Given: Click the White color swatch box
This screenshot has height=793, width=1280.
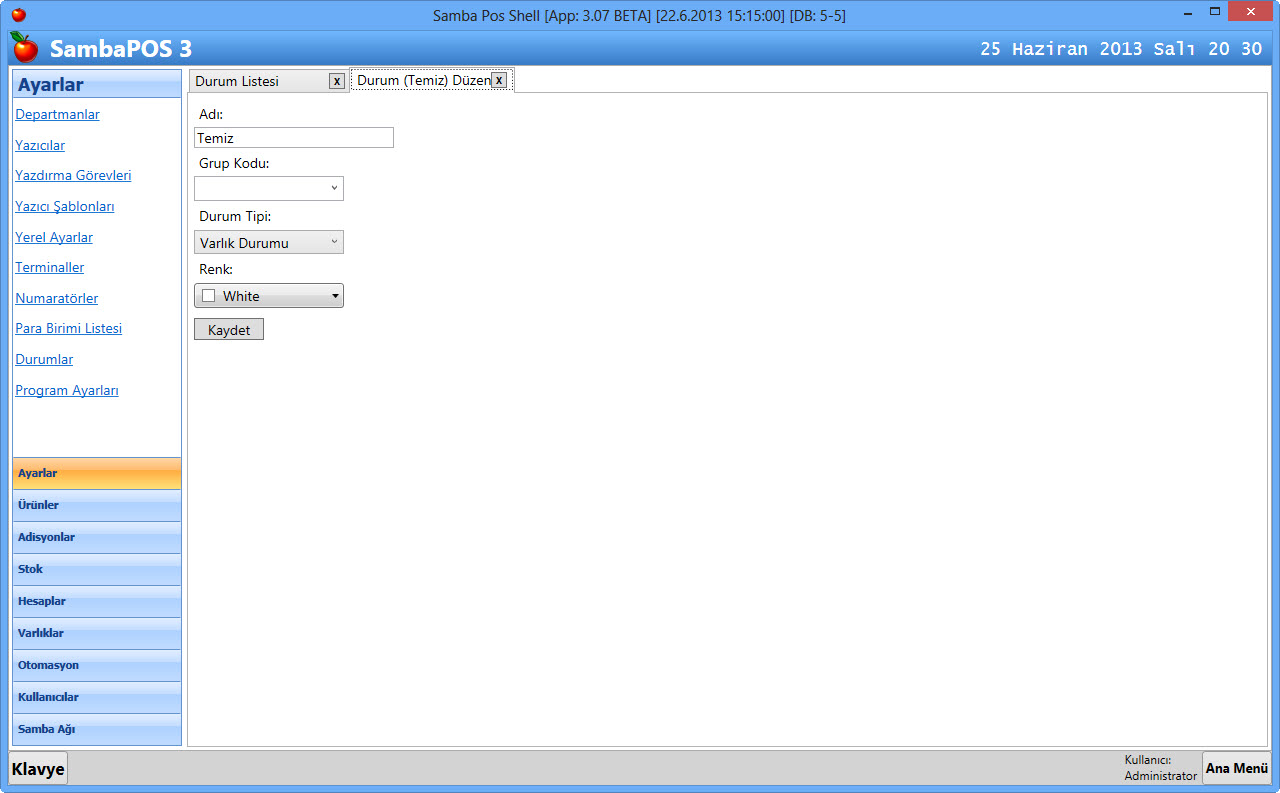Looking at the screenshot, I should click(x=209, y=296).
